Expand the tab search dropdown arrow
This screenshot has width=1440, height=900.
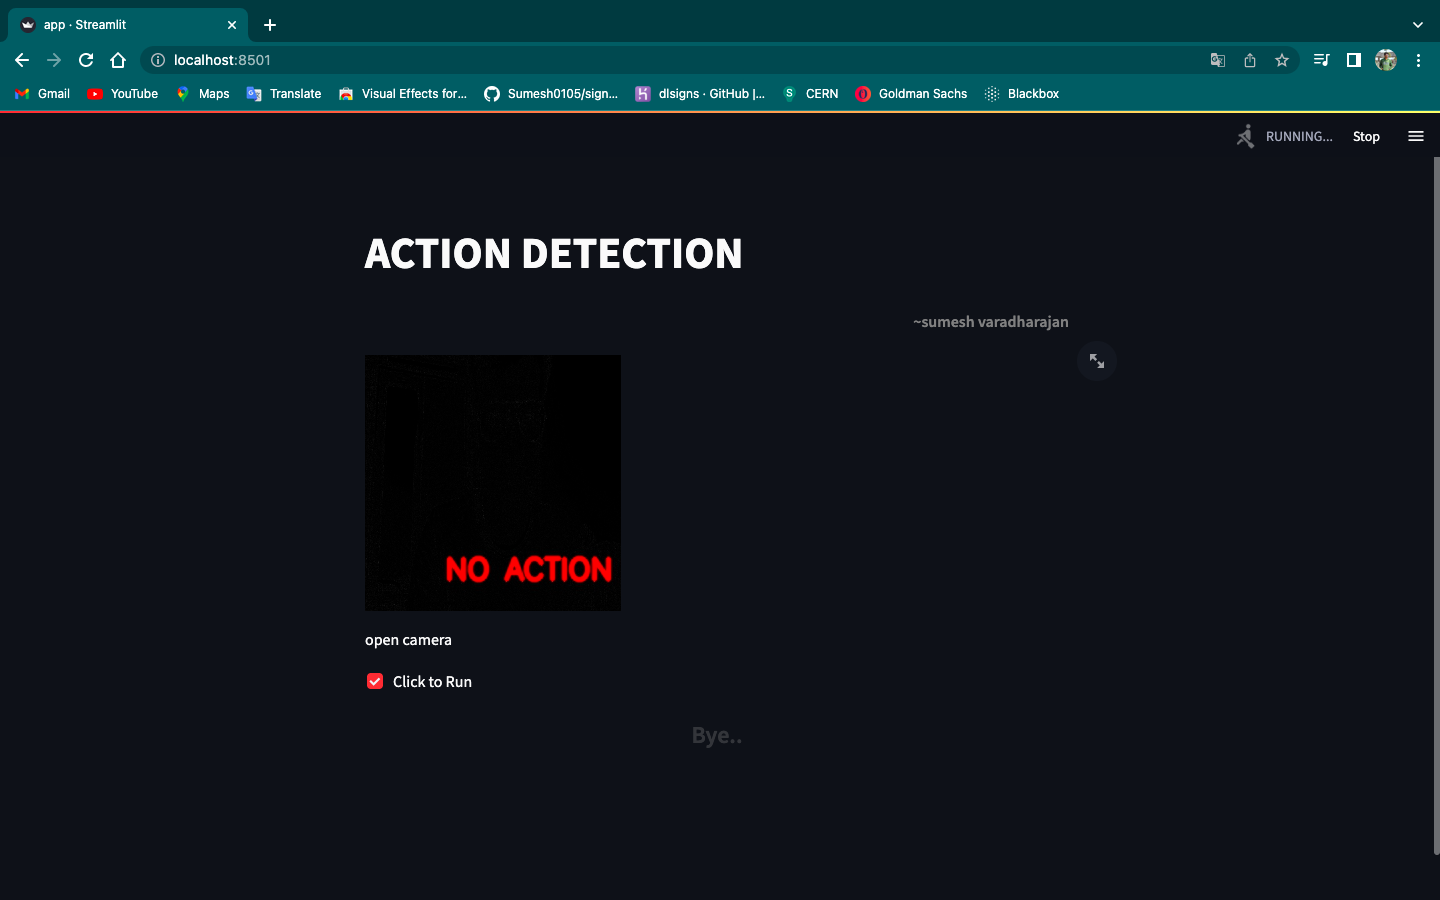(x=1417, y=25)
